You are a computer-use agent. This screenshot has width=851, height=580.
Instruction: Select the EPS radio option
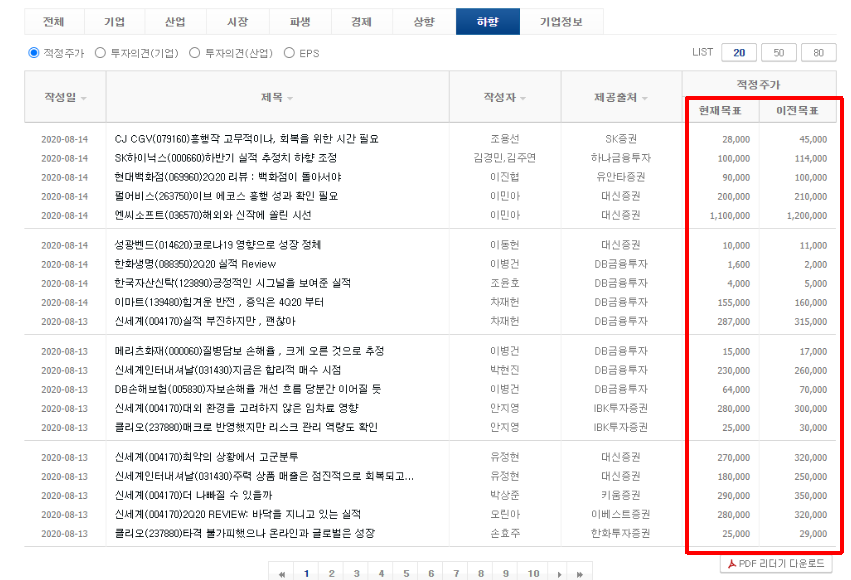[289, 53]
